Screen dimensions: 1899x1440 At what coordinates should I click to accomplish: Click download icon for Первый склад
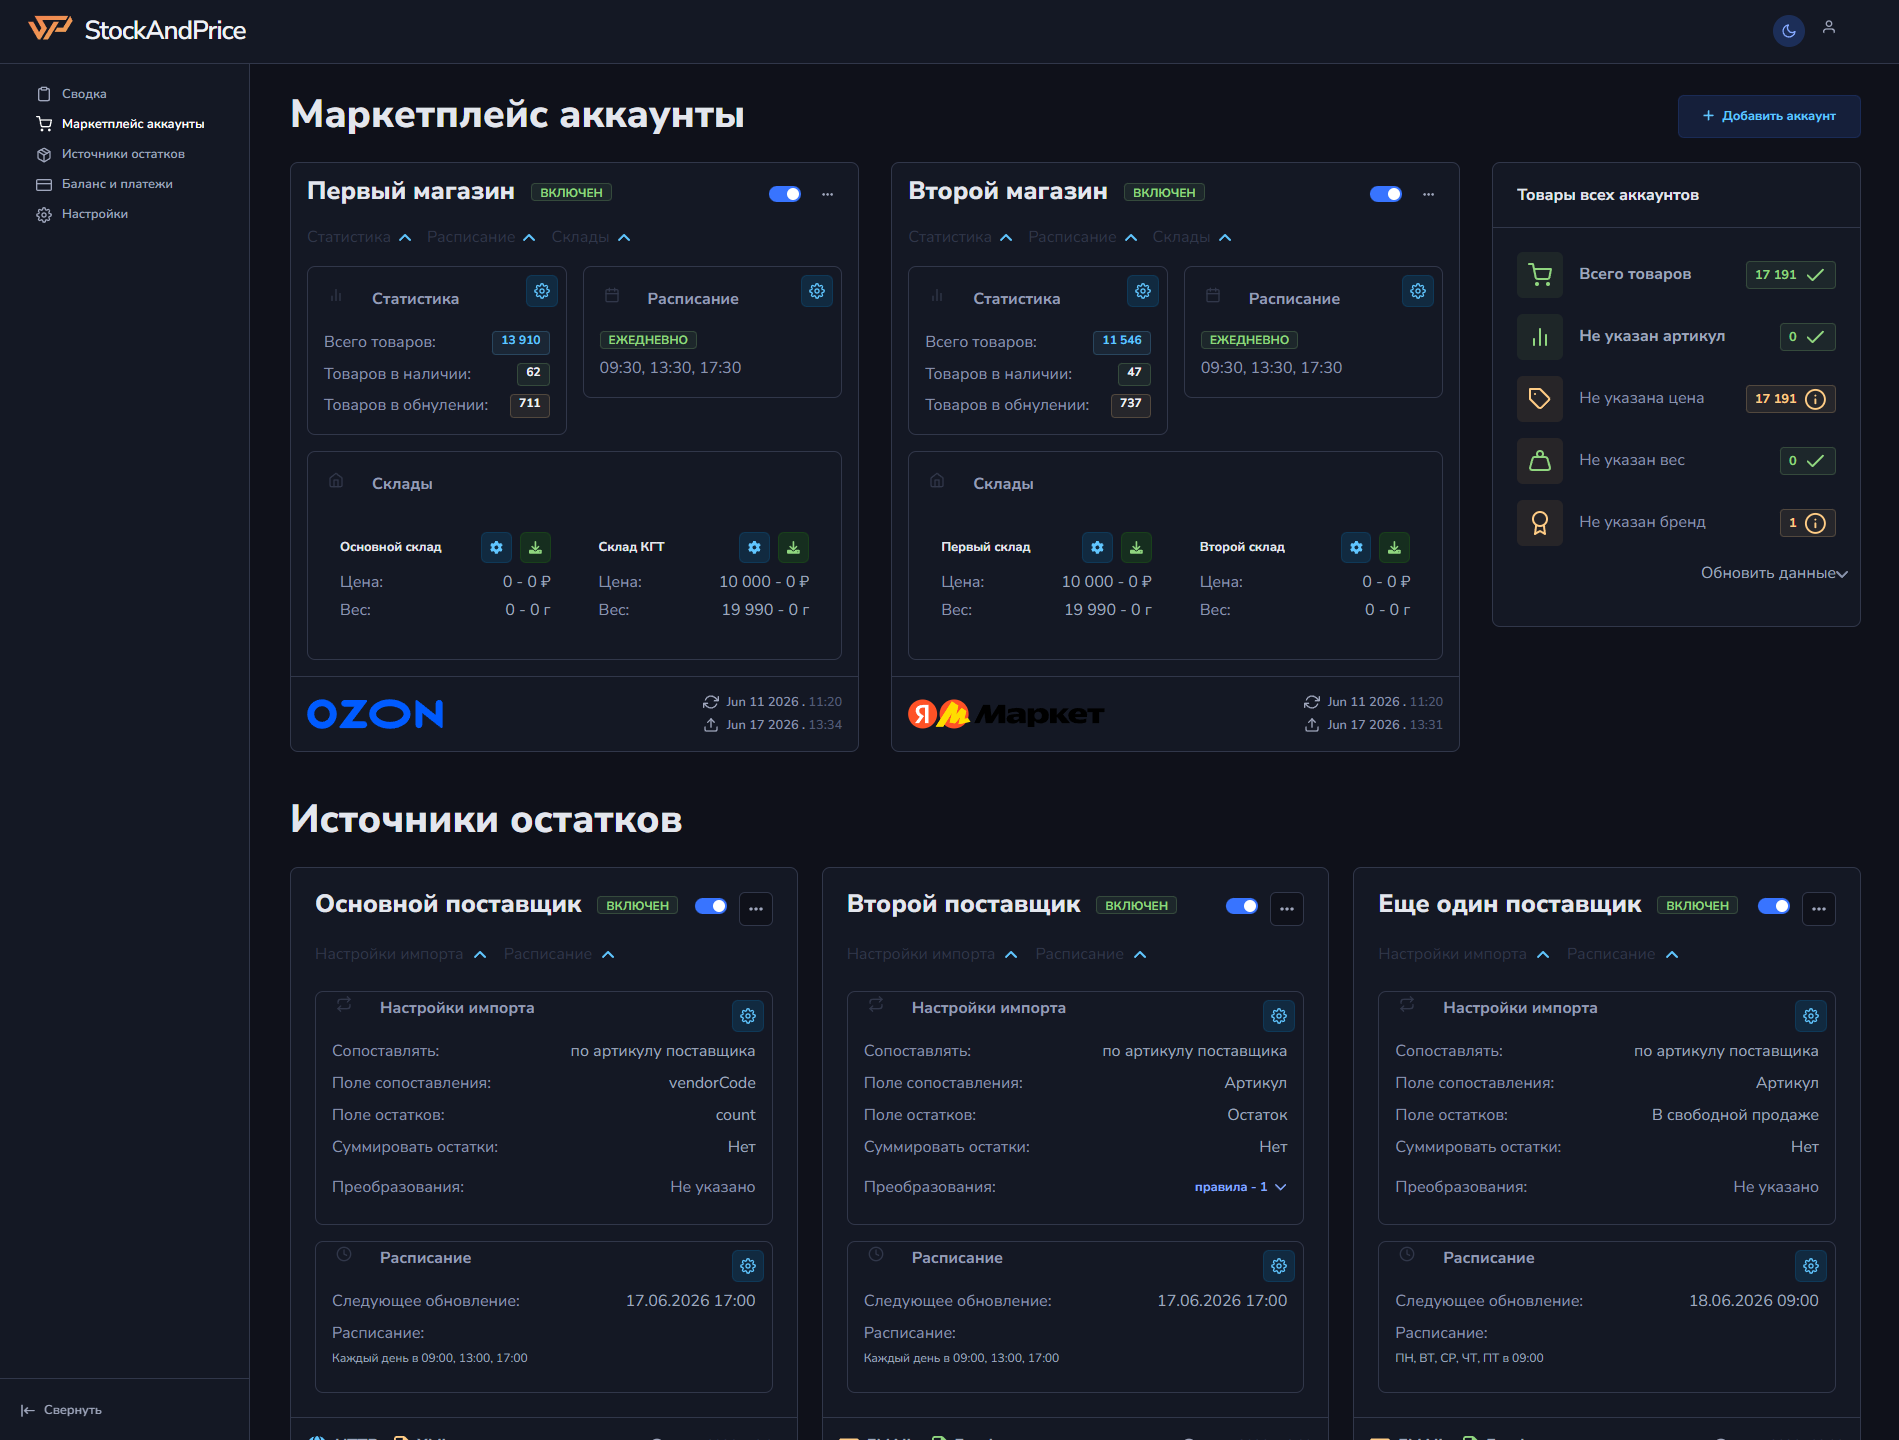[x=1136, y=547]
